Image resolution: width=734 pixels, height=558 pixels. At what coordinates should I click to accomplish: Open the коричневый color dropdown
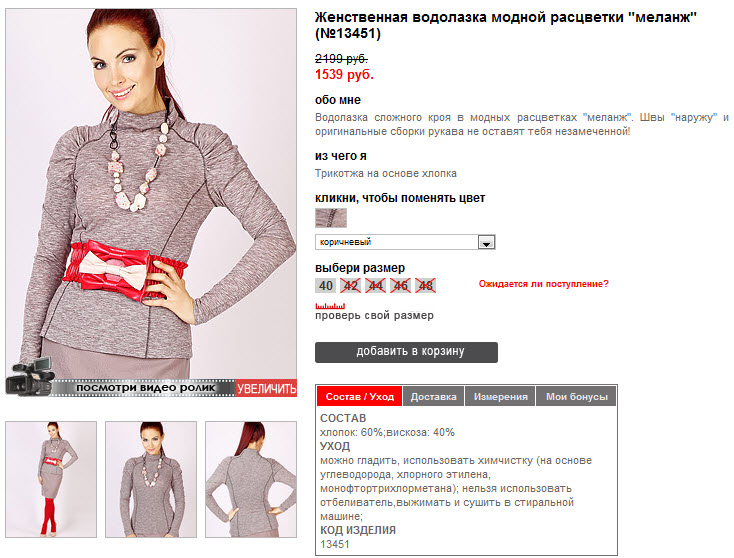click(x=405, y=242)
